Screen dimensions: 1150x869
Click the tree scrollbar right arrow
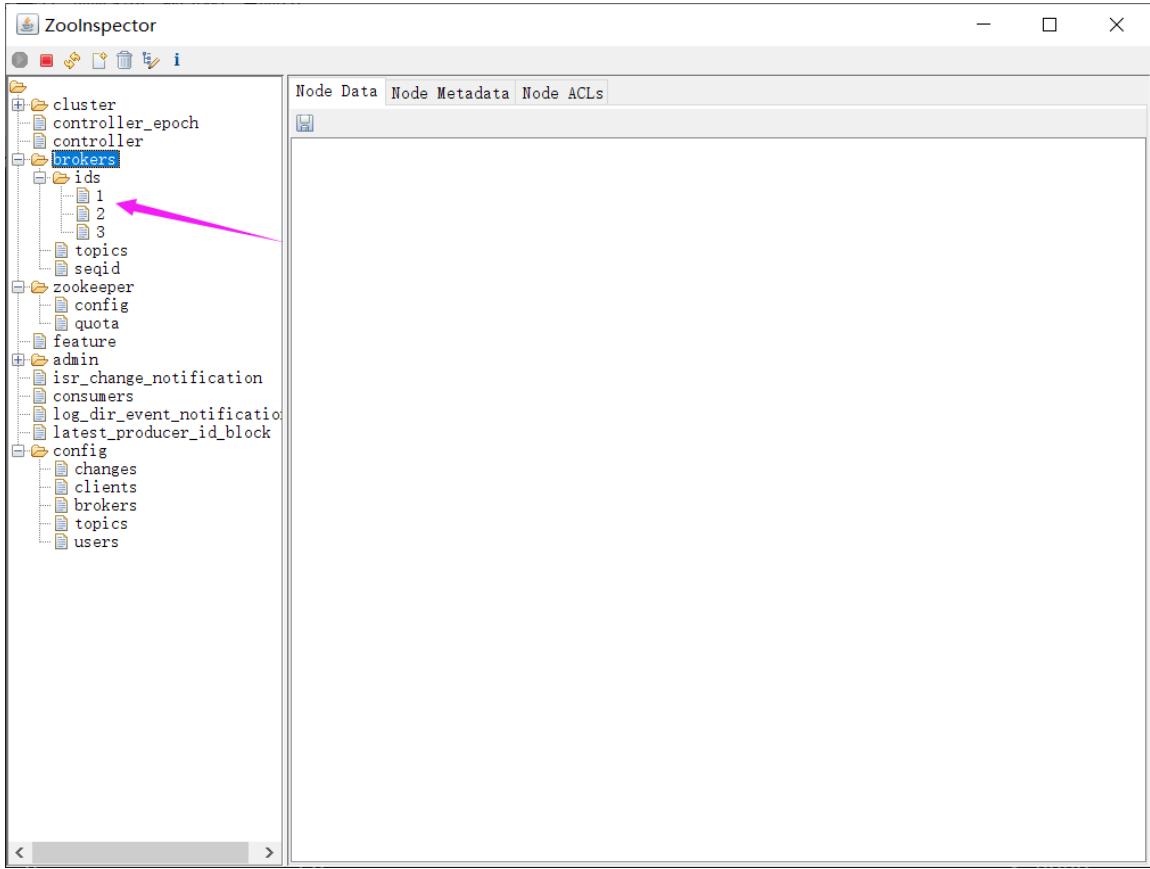coord(268,852)
